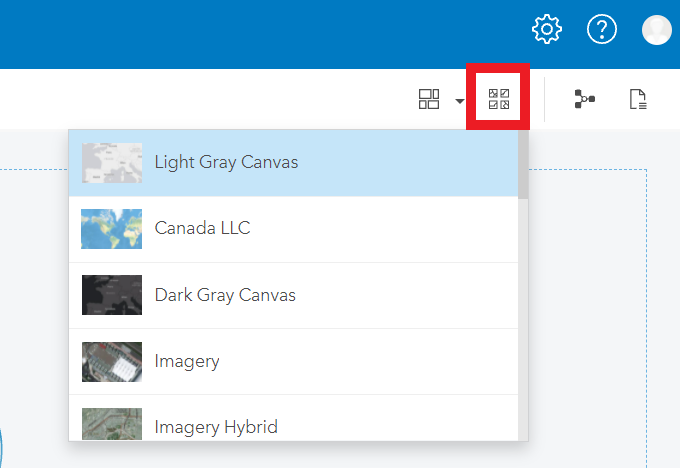
Task: Expand the basemap dropdown arrow
Action: point(460,100)
